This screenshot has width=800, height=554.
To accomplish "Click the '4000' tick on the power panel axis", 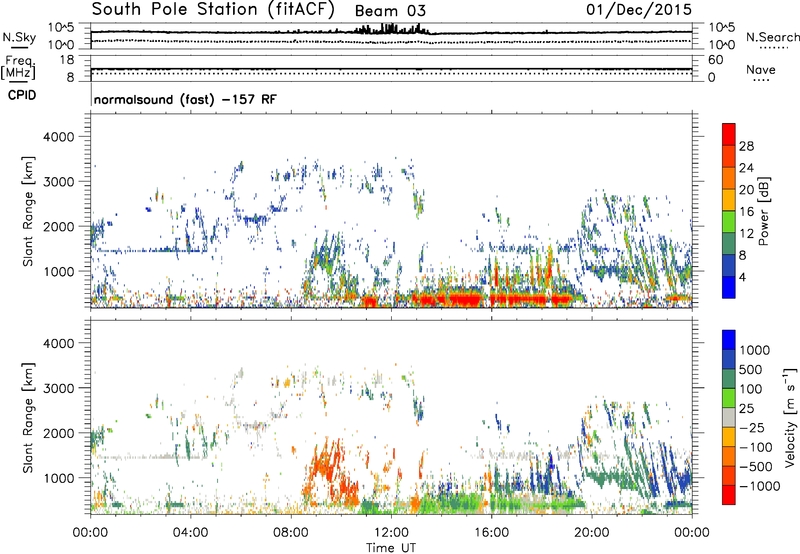I will click(x=59, y=137).
